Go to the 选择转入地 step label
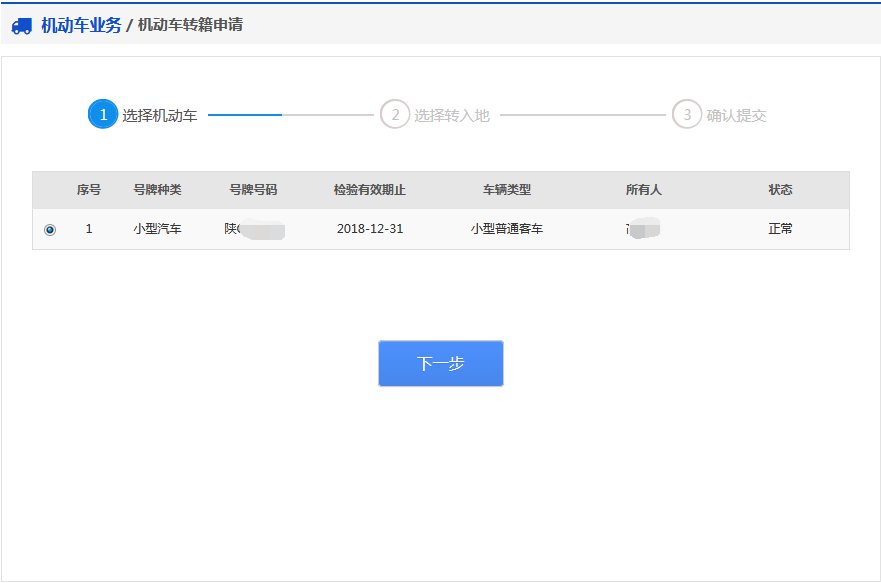This screenshot has width=881, height=583. click(452, 115)
